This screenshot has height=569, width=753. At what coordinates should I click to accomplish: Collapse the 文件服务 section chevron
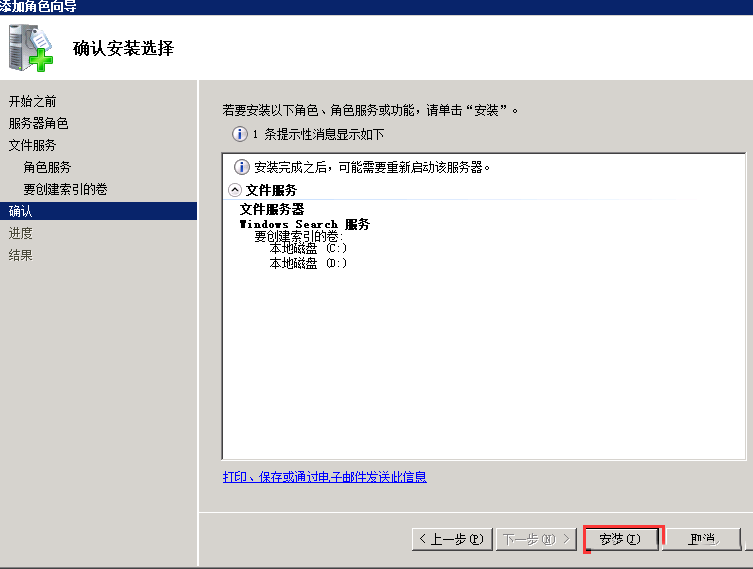pos(235,190)
